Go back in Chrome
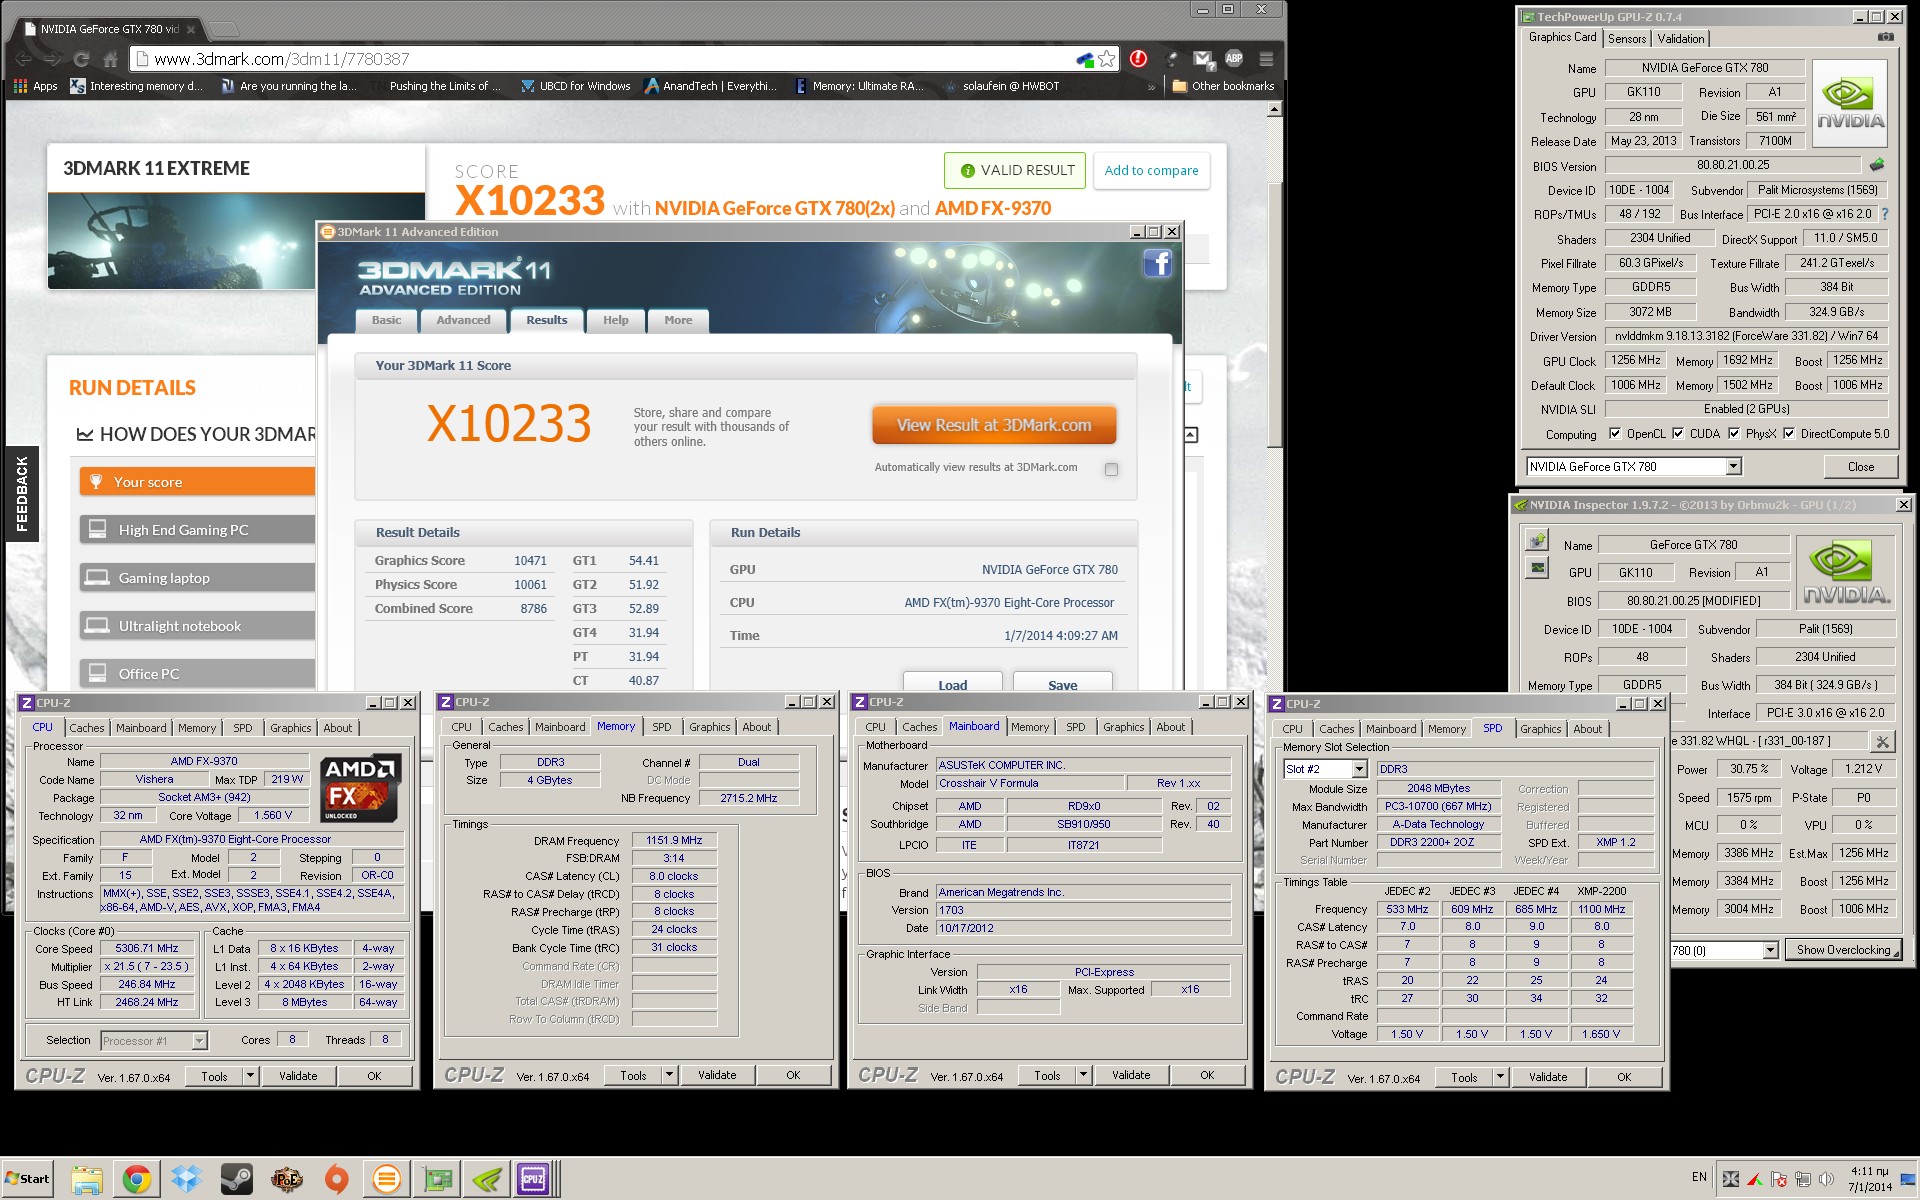 pyautogui.click(x=24, y=59)
